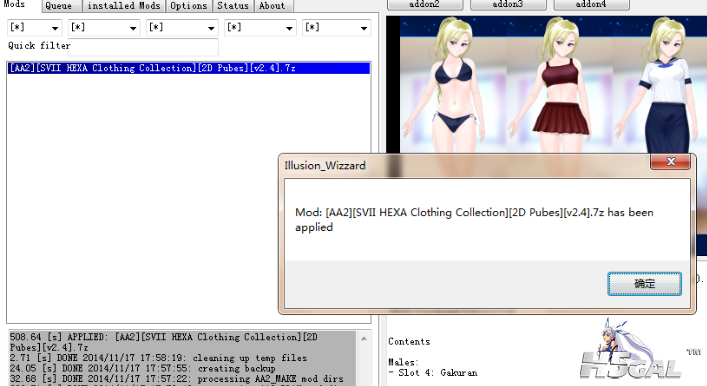Click the mod preview image
This screenshot has width=707, height=386.
[x=546, y=86]
